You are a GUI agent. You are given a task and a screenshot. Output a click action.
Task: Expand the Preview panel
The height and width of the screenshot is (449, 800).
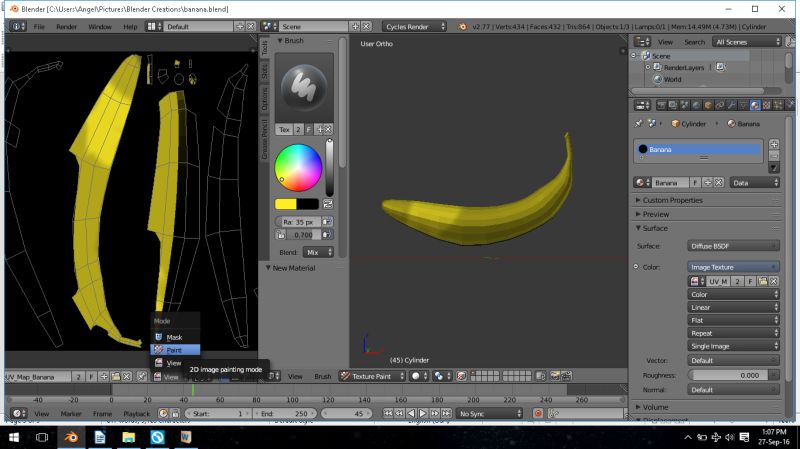tap(656, 214)
